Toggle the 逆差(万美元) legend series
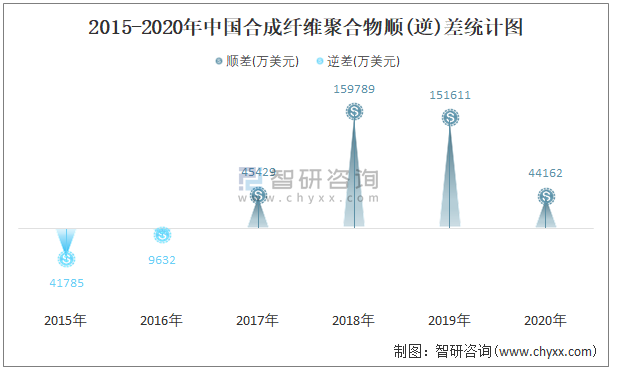This screenshot has height=371, width=617. coord(358,61)
